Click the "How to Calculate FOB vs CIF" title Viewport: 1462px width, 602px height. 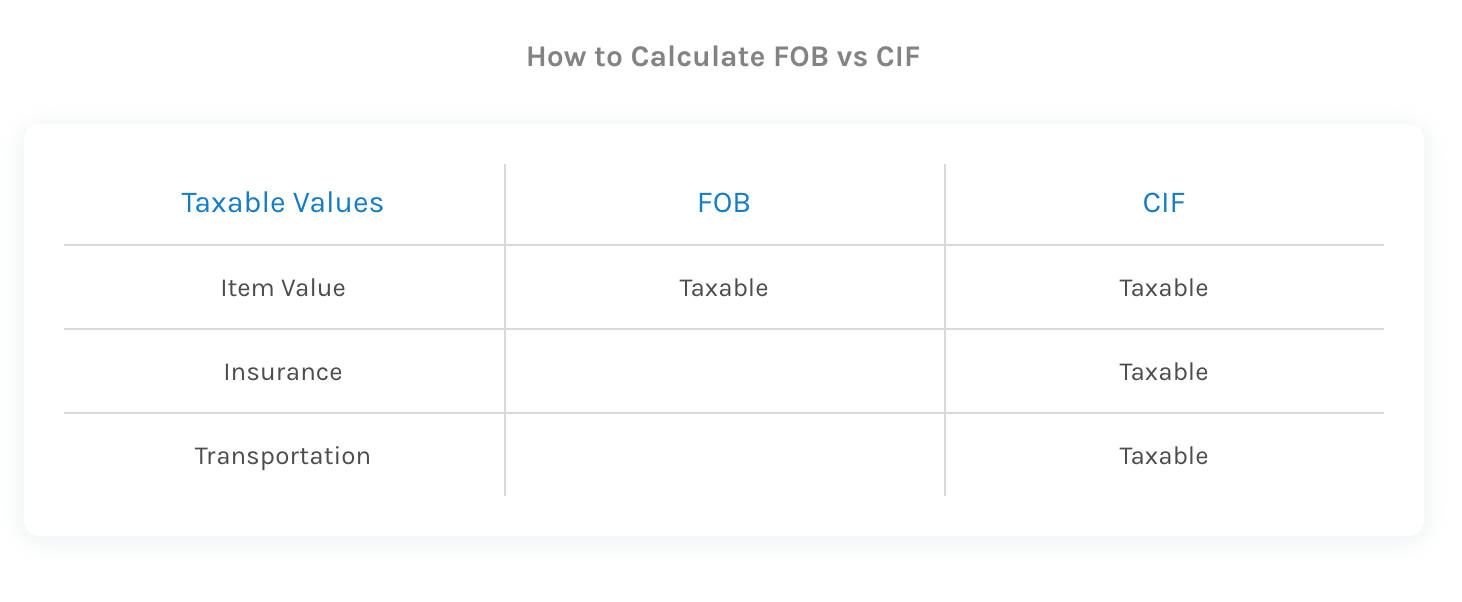click(x=723, y=57)
